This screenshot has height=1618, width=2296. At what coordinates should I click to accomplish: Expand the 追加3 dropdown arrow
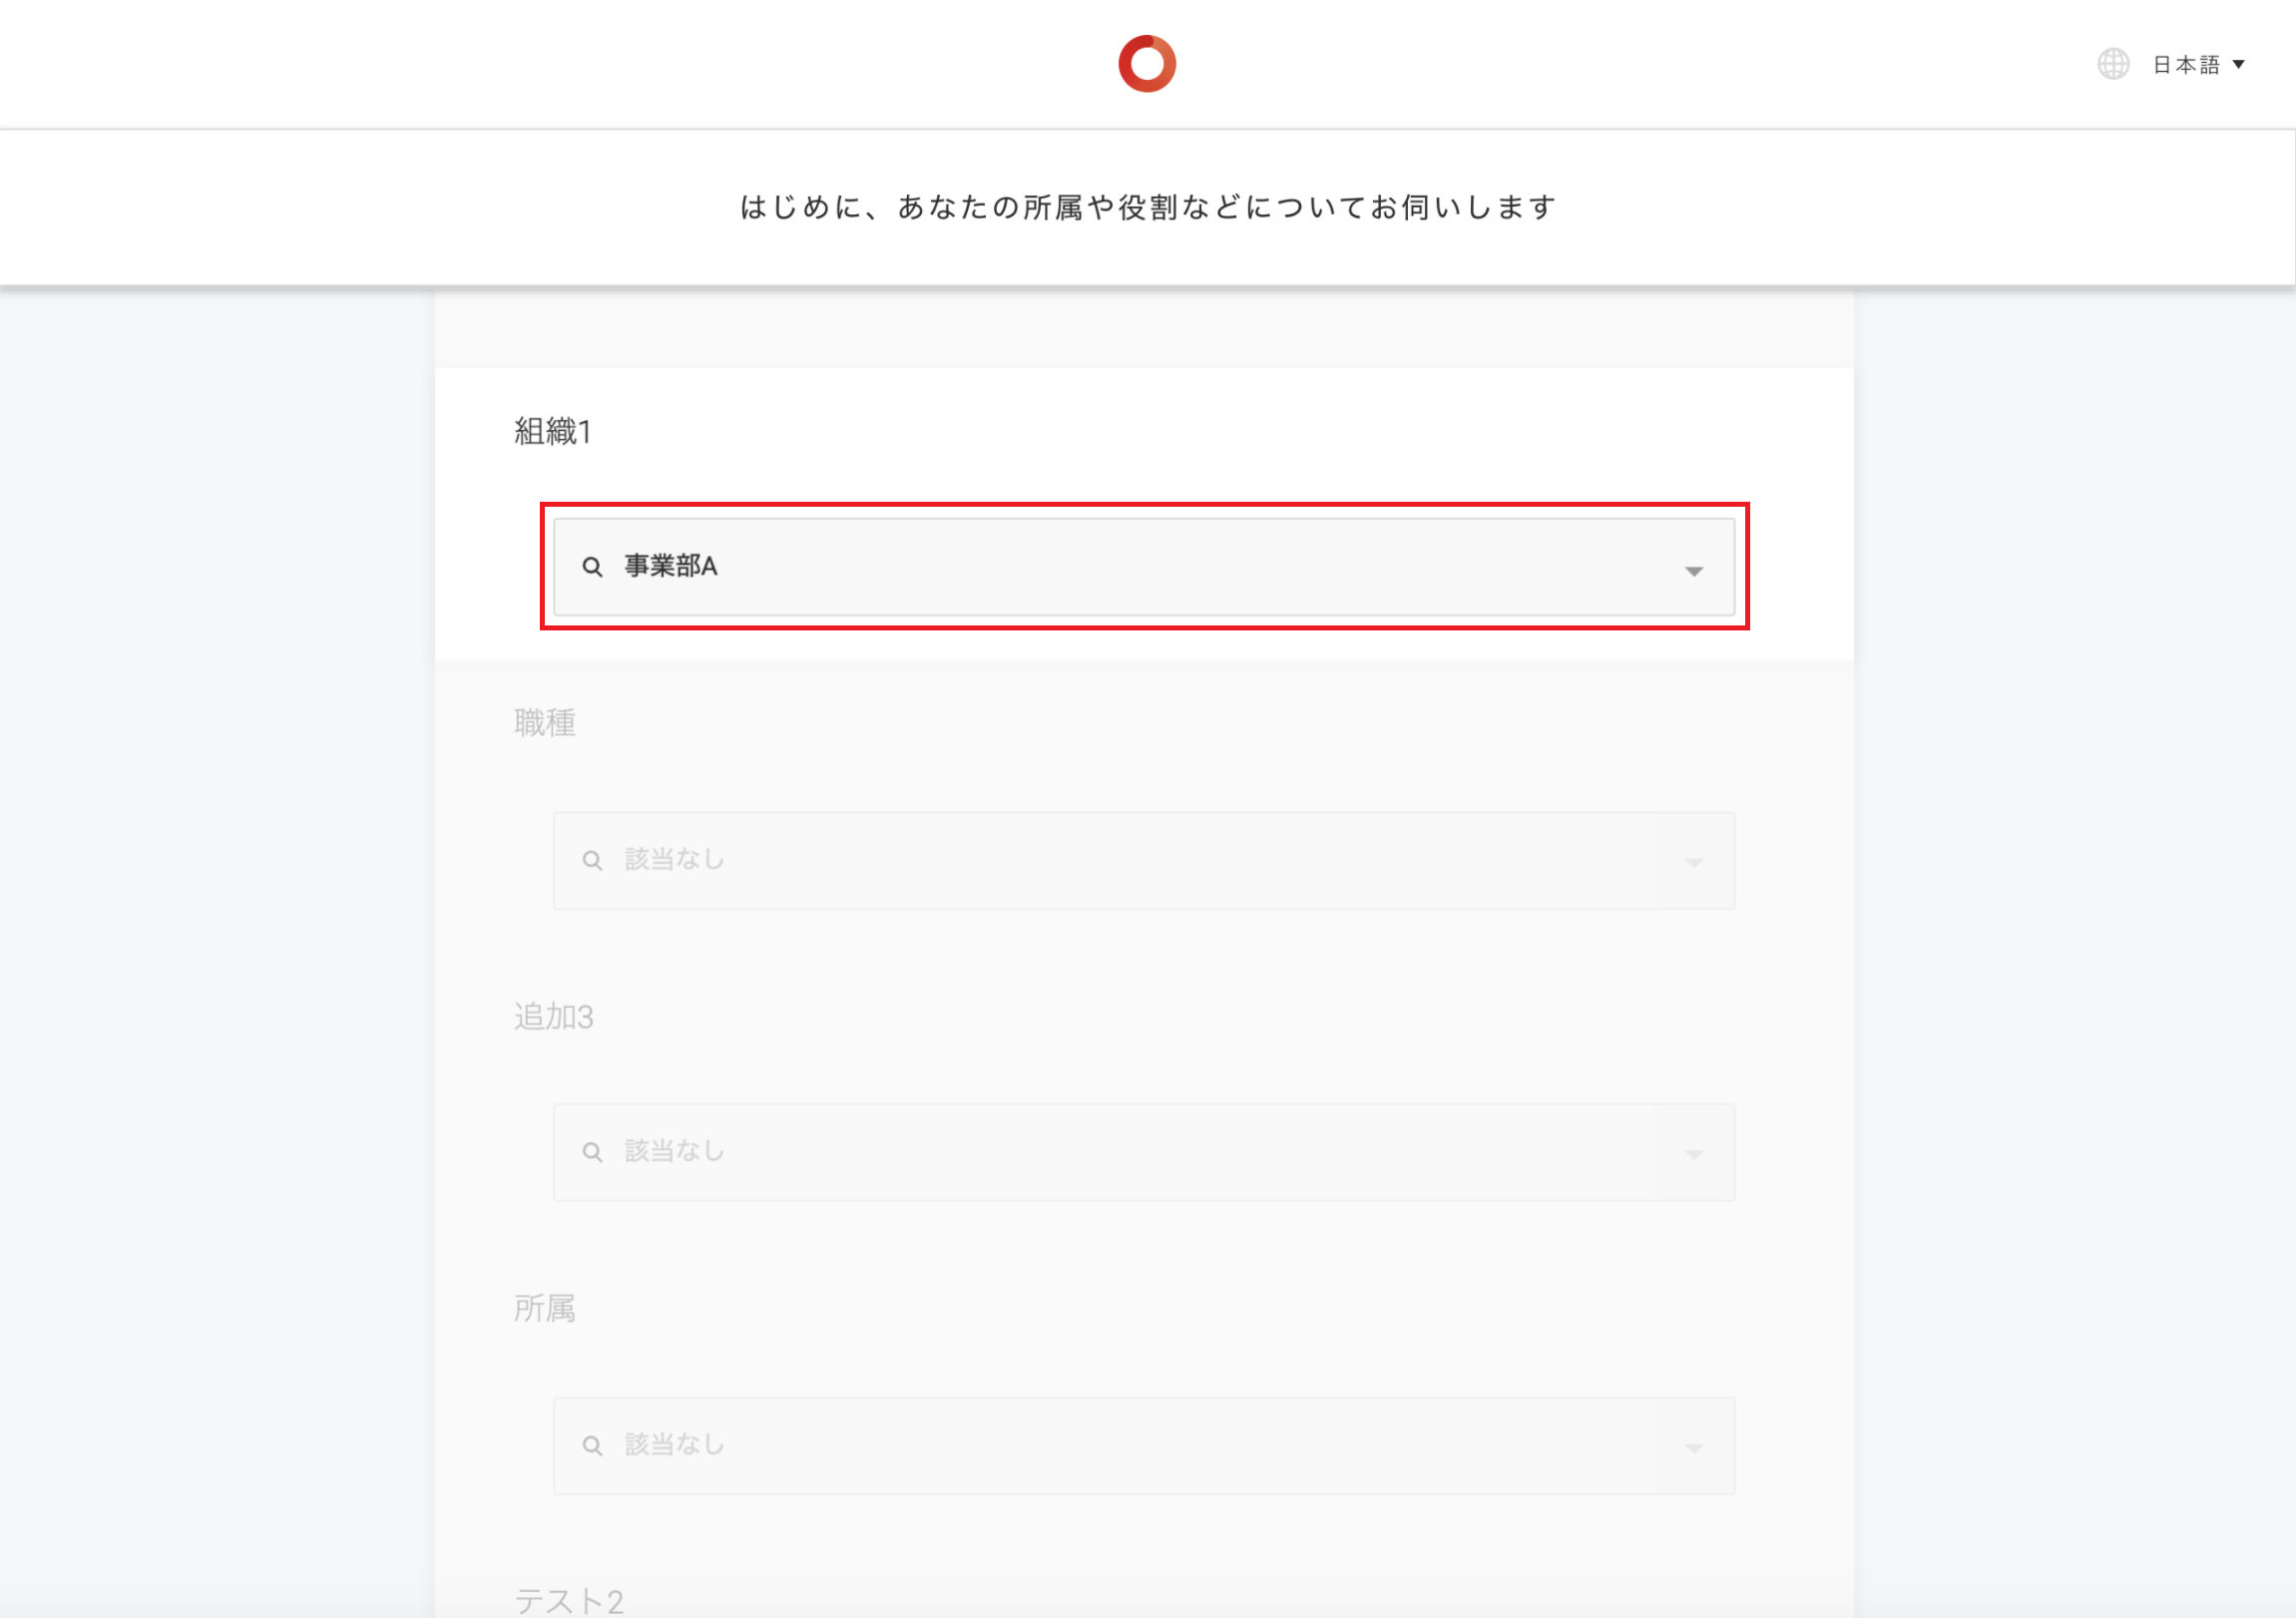click(1693, 1154)
